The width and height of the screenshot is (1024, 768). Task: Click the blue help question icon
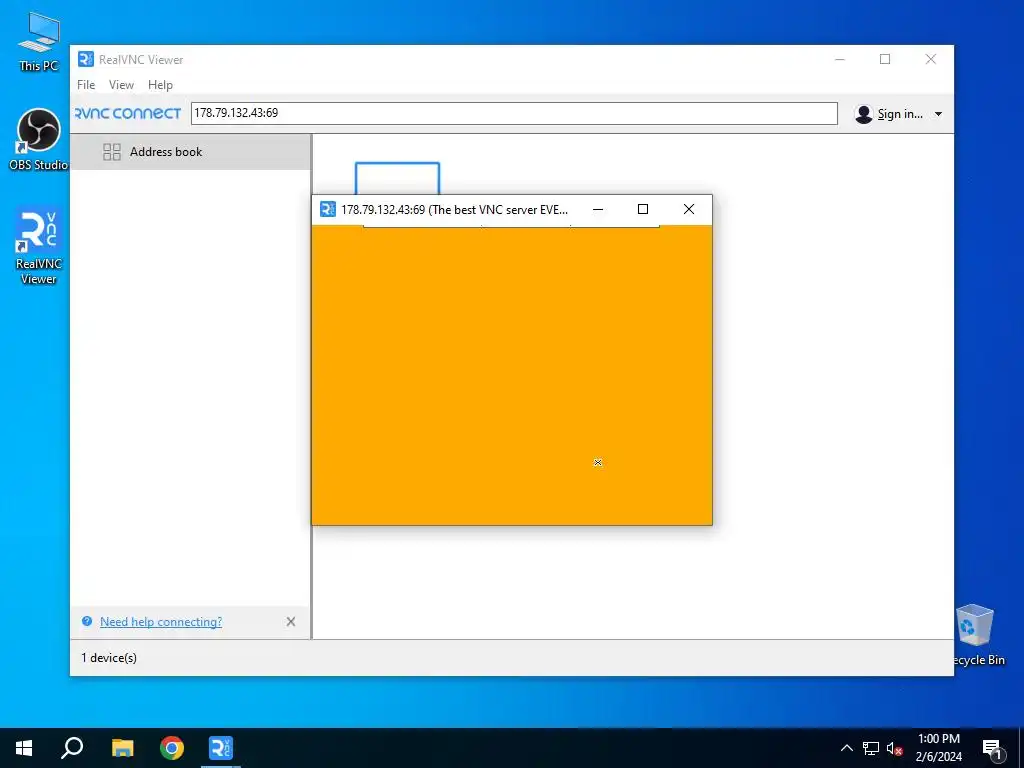[x=87, y=621]
